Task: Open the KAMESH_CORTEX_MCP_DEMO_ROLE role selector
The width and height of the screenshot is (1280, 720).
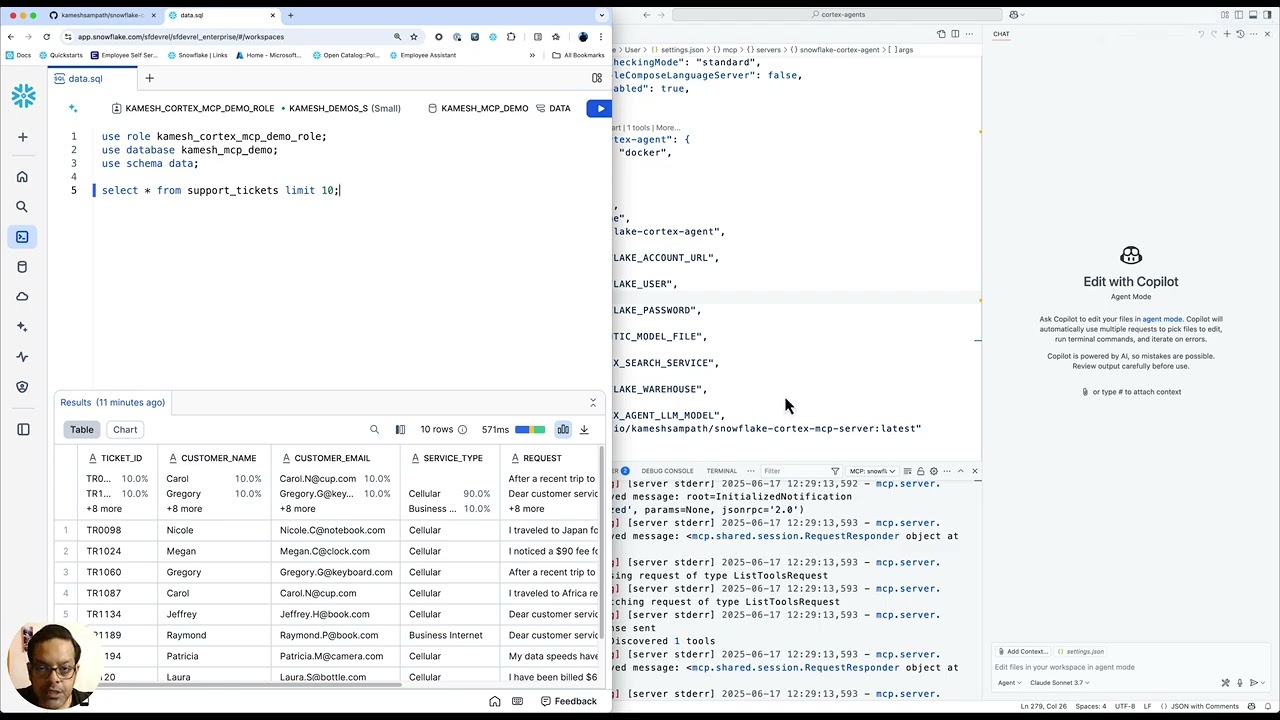Action: [x=193, y=108]
